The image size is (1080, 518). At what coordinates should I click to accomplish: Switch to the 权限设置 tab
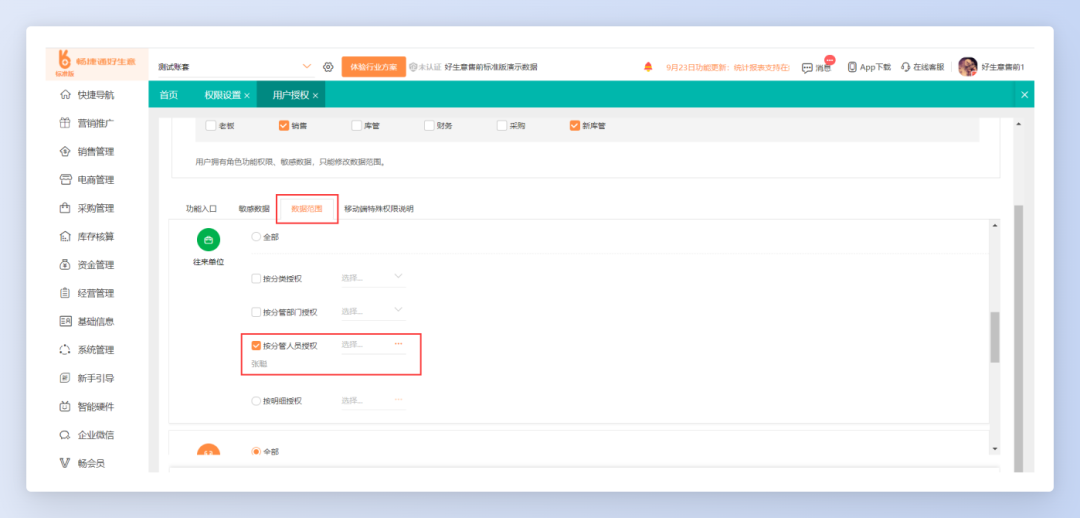[x=222, y=95]
